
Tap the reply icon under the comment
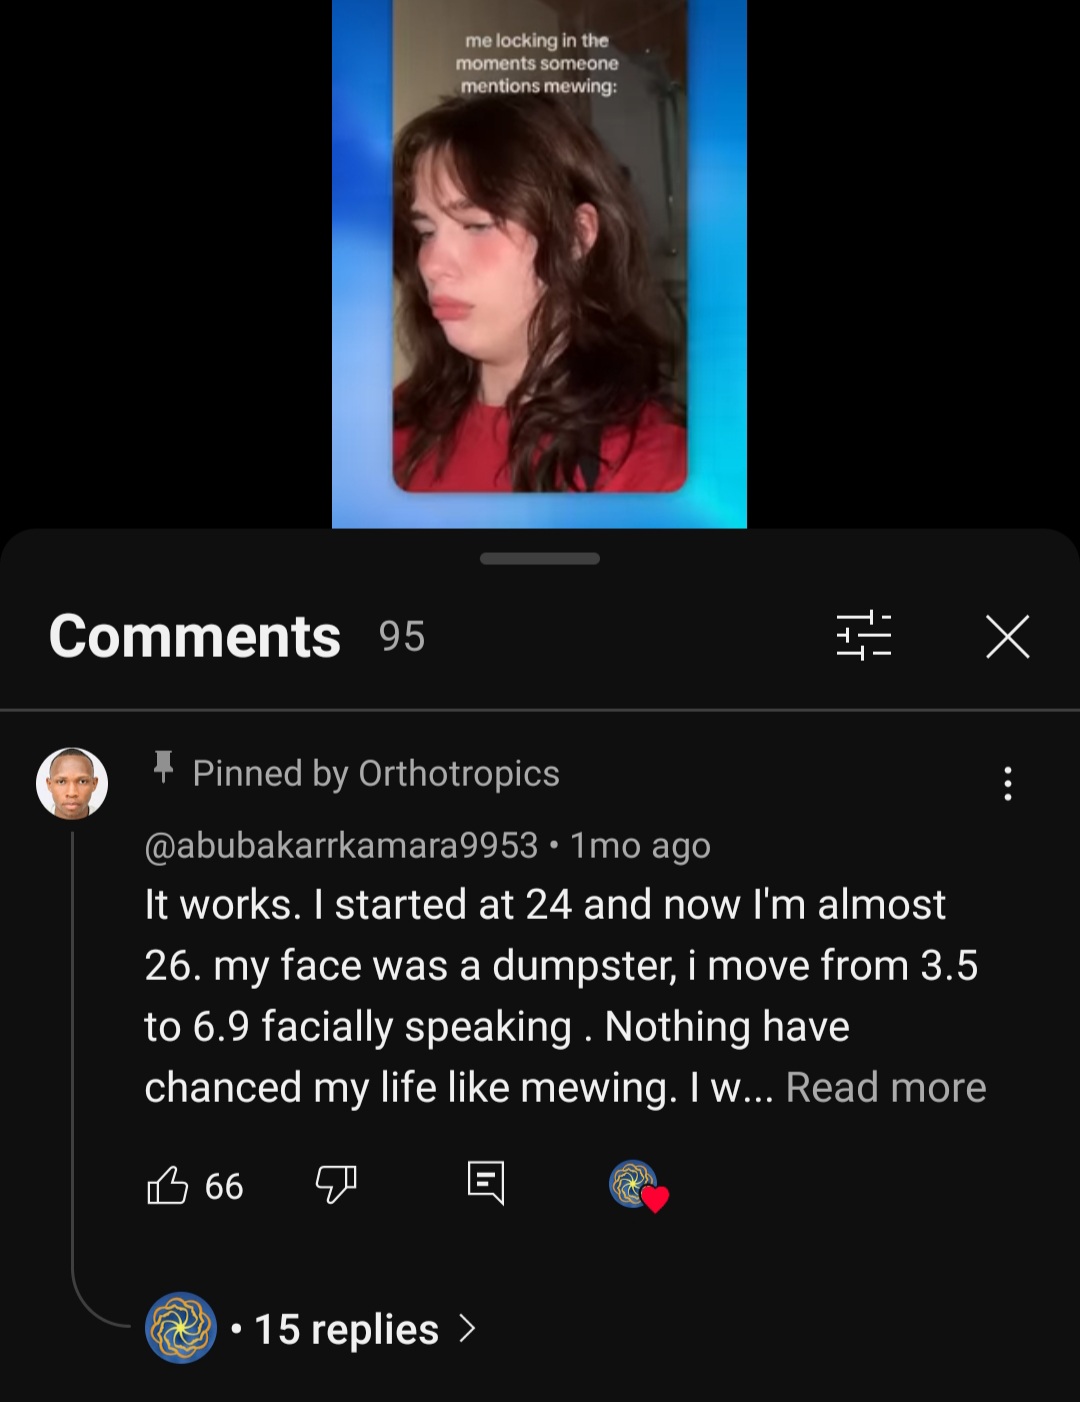point(486,1183)
